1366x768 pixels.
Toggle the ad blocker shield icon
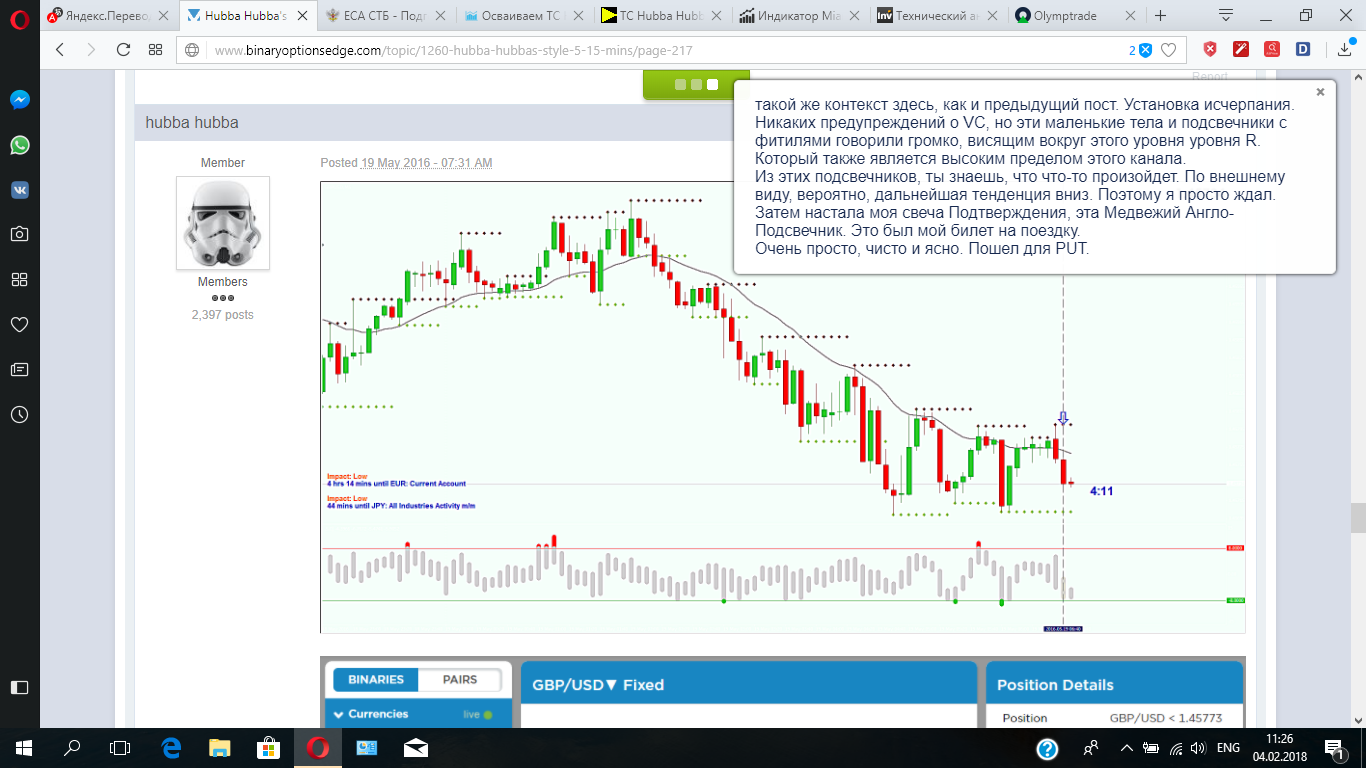click(x=1210, y=50)
